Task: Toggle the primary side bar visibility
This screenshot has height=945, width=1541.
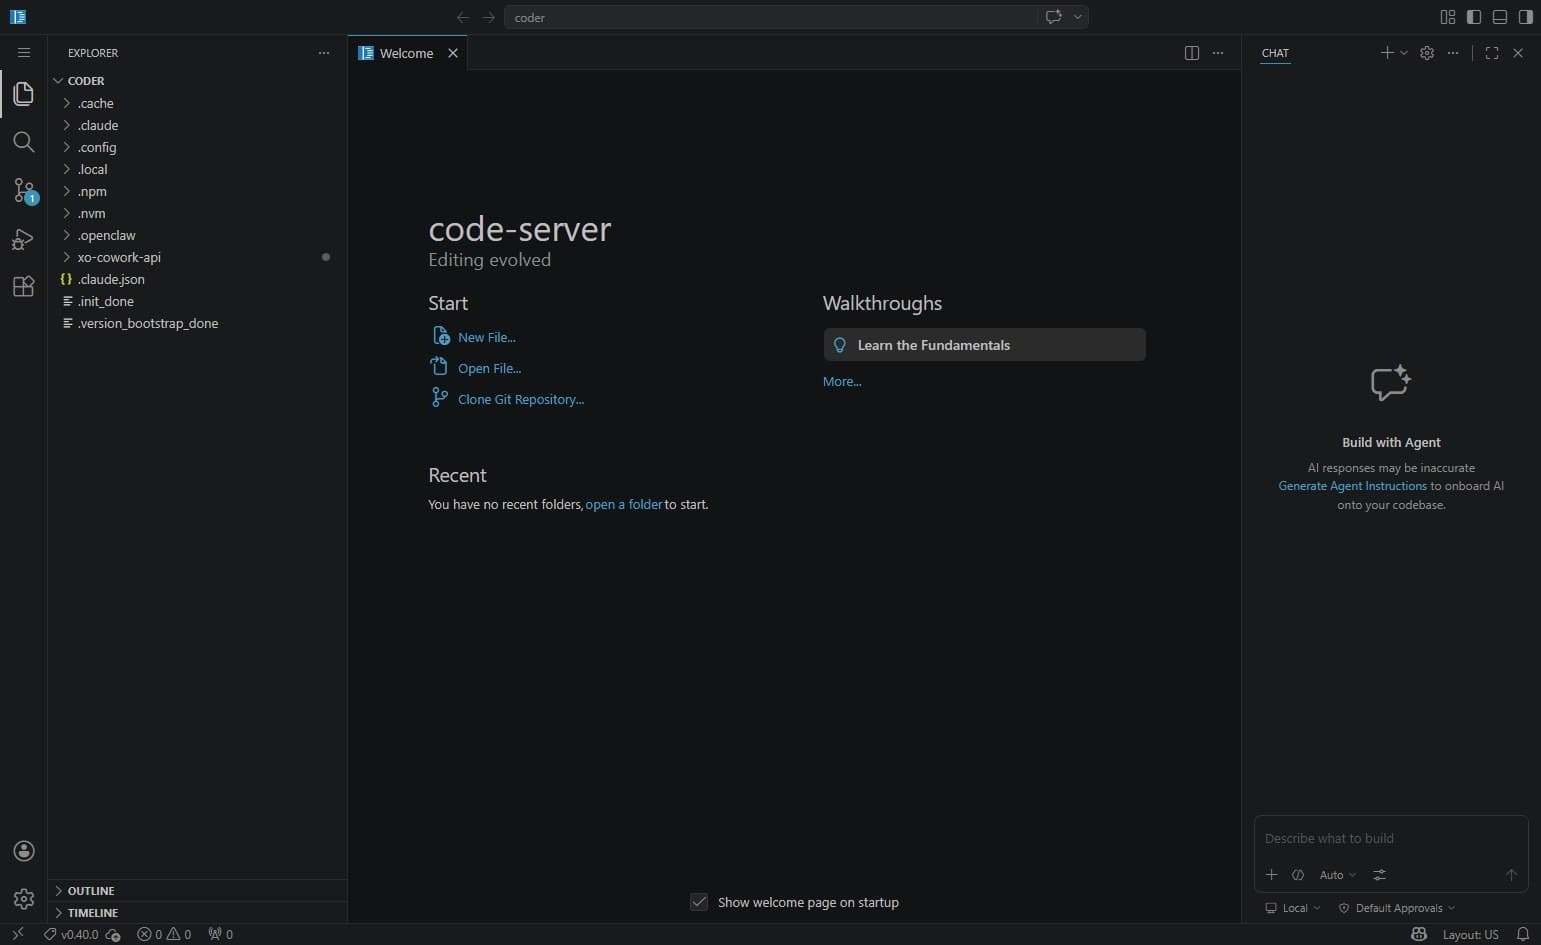Action: (x=1473, y=17)
